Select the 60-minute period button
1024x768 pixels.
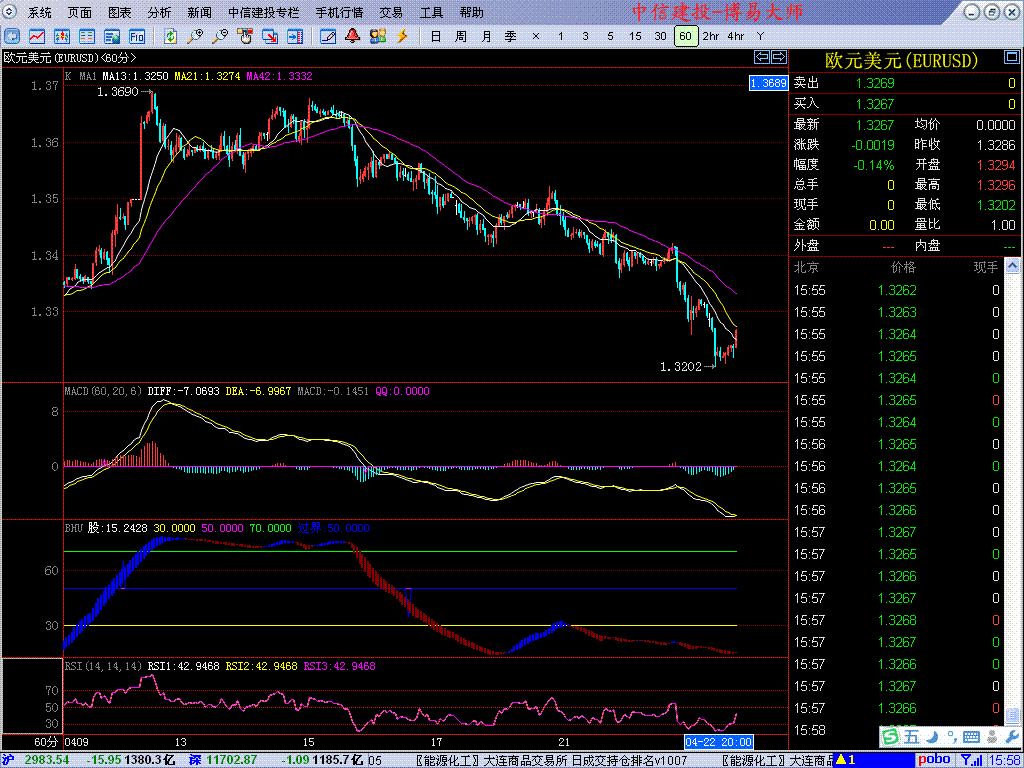click(685, 36)
